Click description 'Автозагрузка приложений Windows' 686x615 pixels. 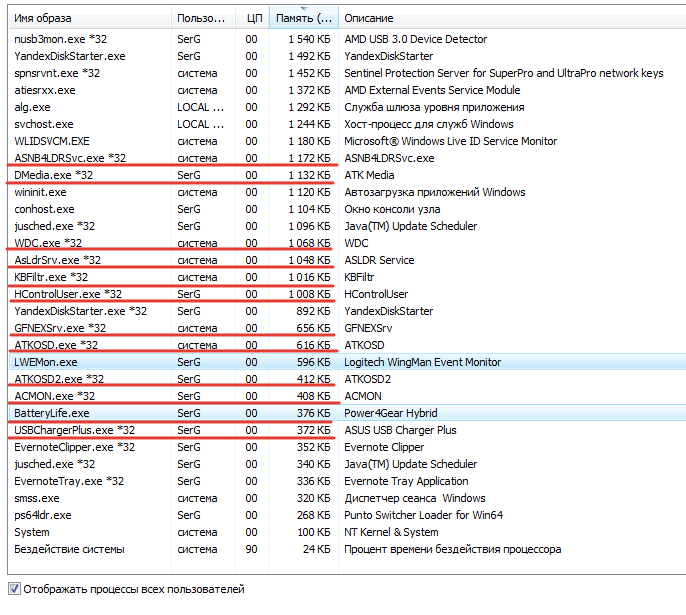[435, 192]
